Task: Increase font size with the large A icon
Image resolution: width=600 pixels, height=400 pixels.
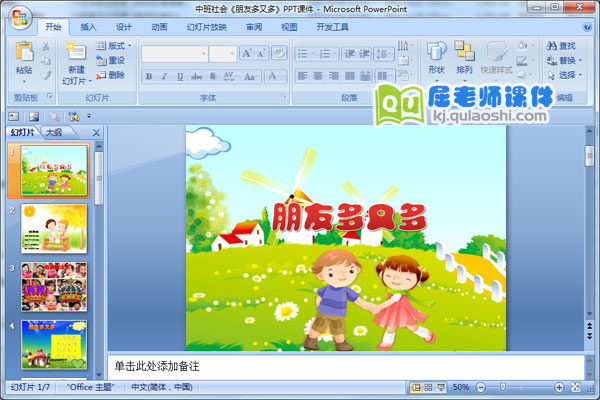Action: (246, 53)
